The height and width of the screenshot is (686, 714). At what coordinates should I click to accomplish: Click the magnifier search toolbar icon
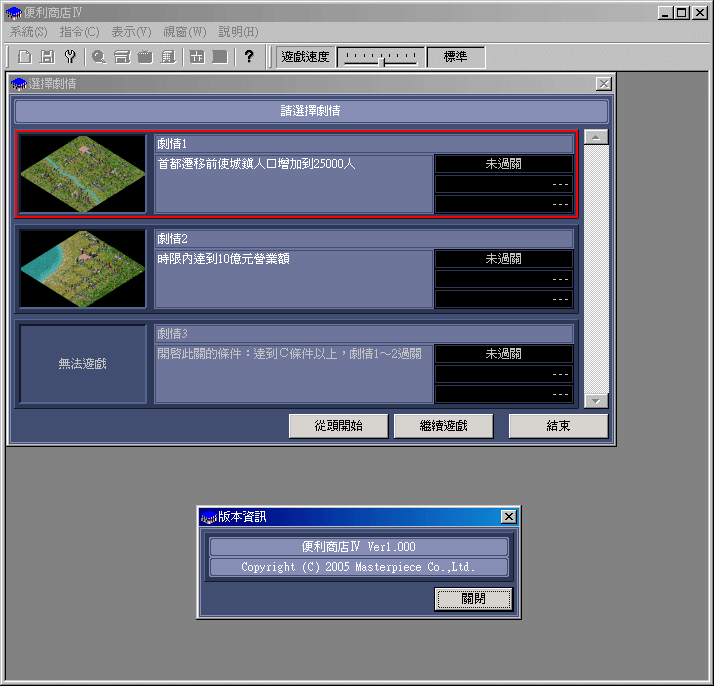99,57
